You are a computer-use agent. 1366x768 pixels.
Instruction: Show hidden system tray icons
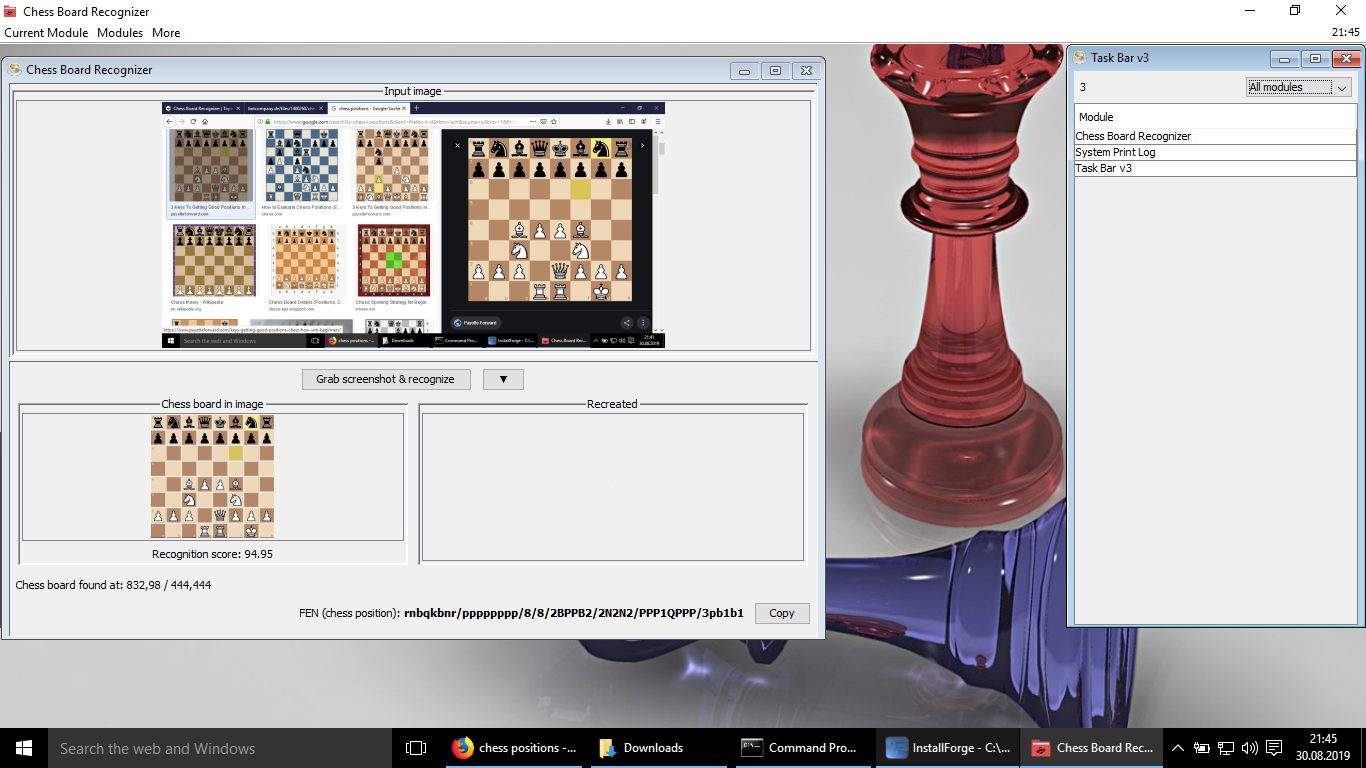click(x=1177, y=748)
